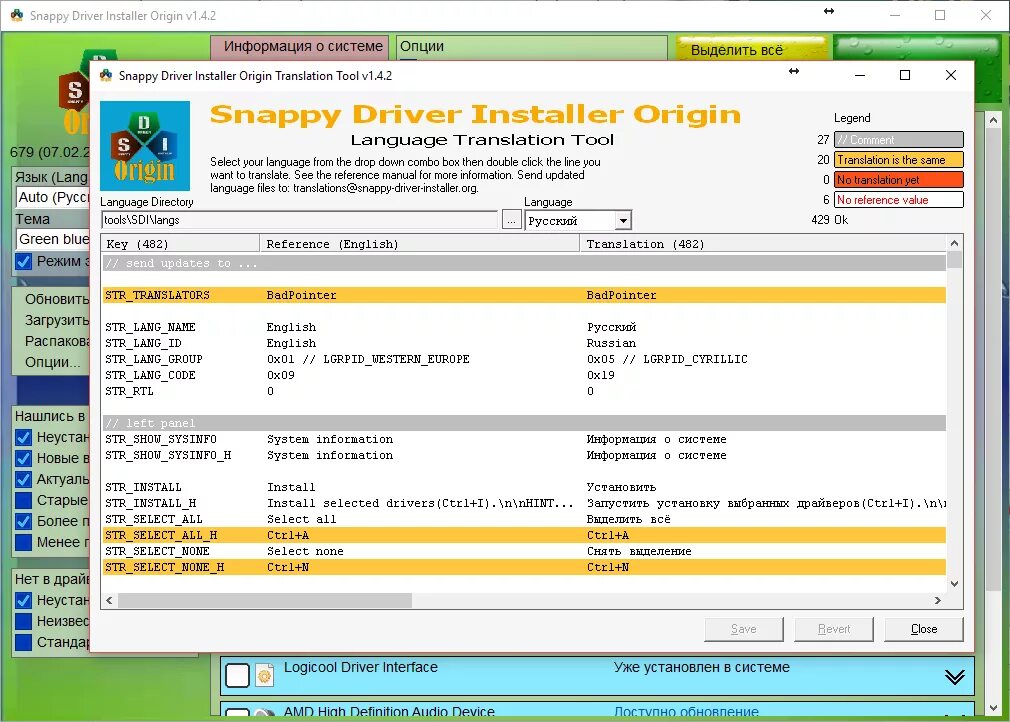1010x722 pixels.
Task: Toggle the Более checkbox in main window
Action: [24, 521]
